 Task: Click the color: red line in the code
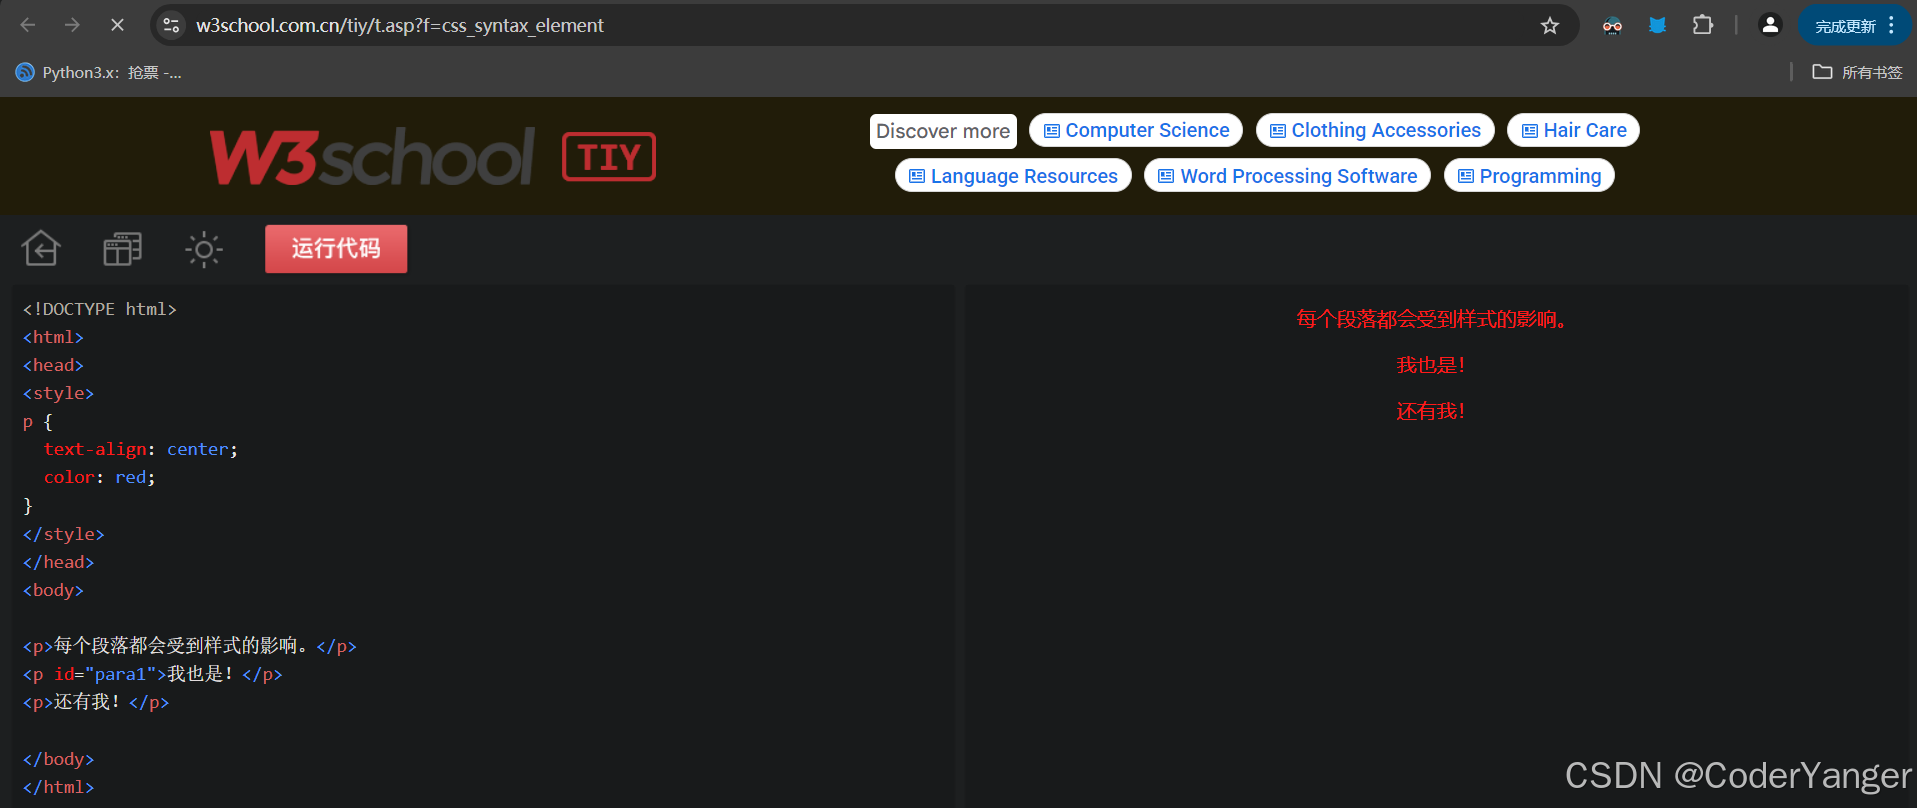click(100, 478)
